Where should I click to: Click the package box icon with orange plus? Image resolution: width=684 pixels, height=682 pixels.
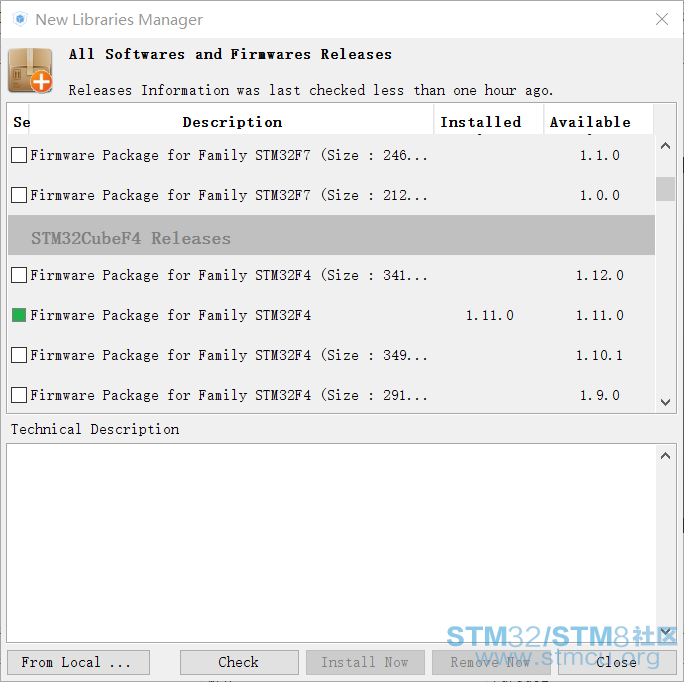coord(30,70)
